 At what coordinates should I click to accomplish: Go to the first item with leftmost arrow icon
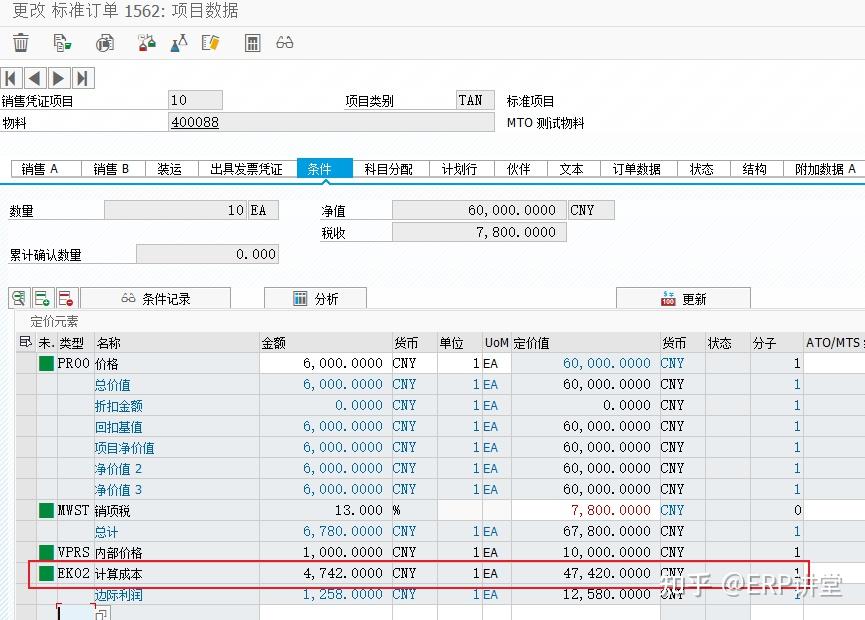point(10,77)
